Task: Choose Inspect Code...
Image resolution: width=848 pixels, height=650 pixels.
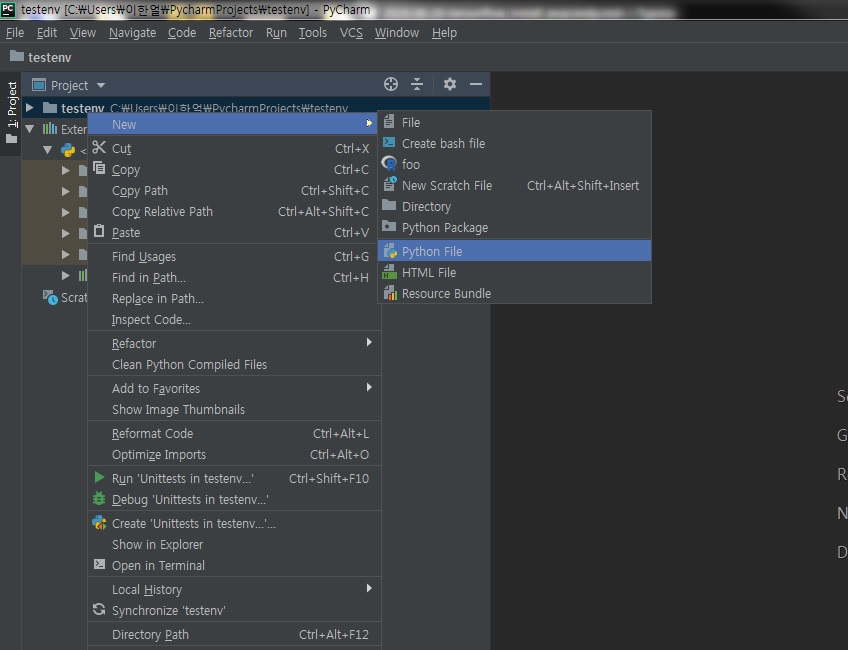Action: [234, 319]
